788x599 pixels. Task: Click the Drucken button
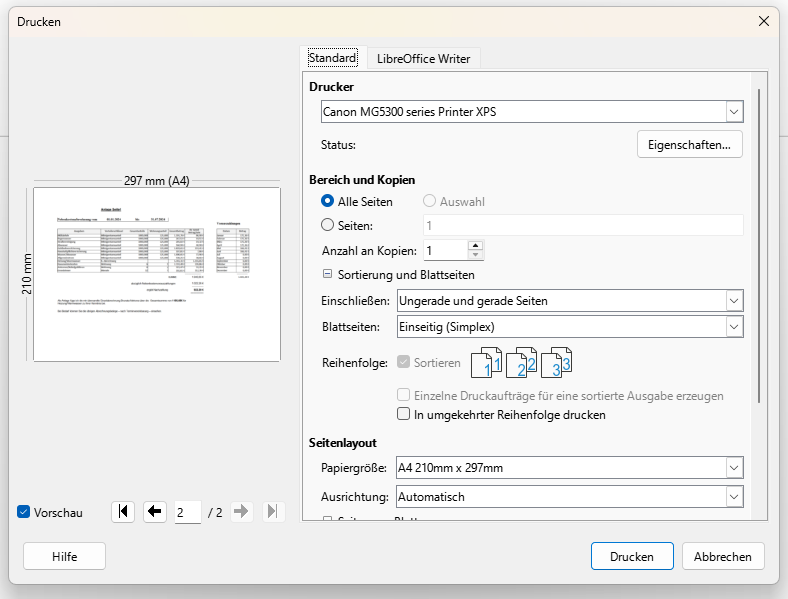[x=632, y=556]
